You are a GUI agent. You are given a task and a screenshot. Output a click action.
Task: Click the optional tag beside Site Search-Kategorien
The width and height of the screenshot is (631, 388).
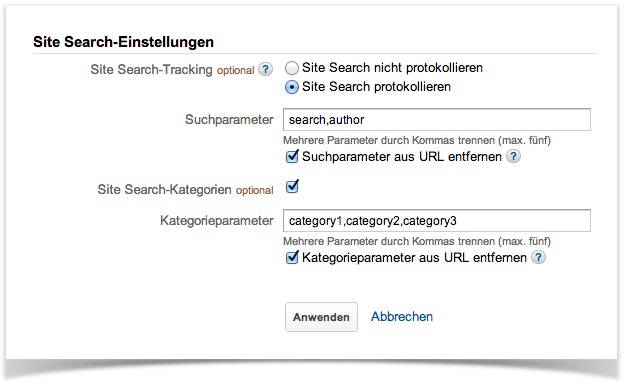[x=254, y=190]
